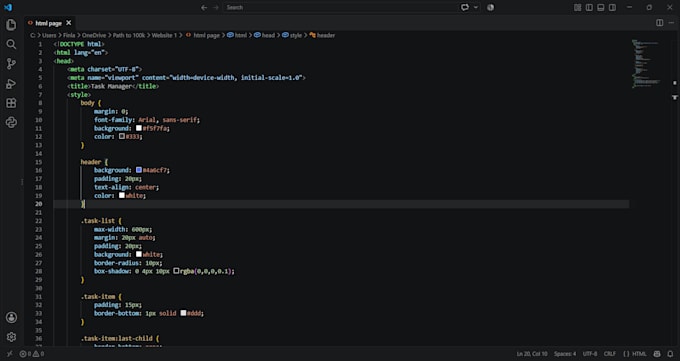Expand the Copilot chat dropdown arrow
The width and height of the screenshot is (680, 361).
click(x=476, y=7)
